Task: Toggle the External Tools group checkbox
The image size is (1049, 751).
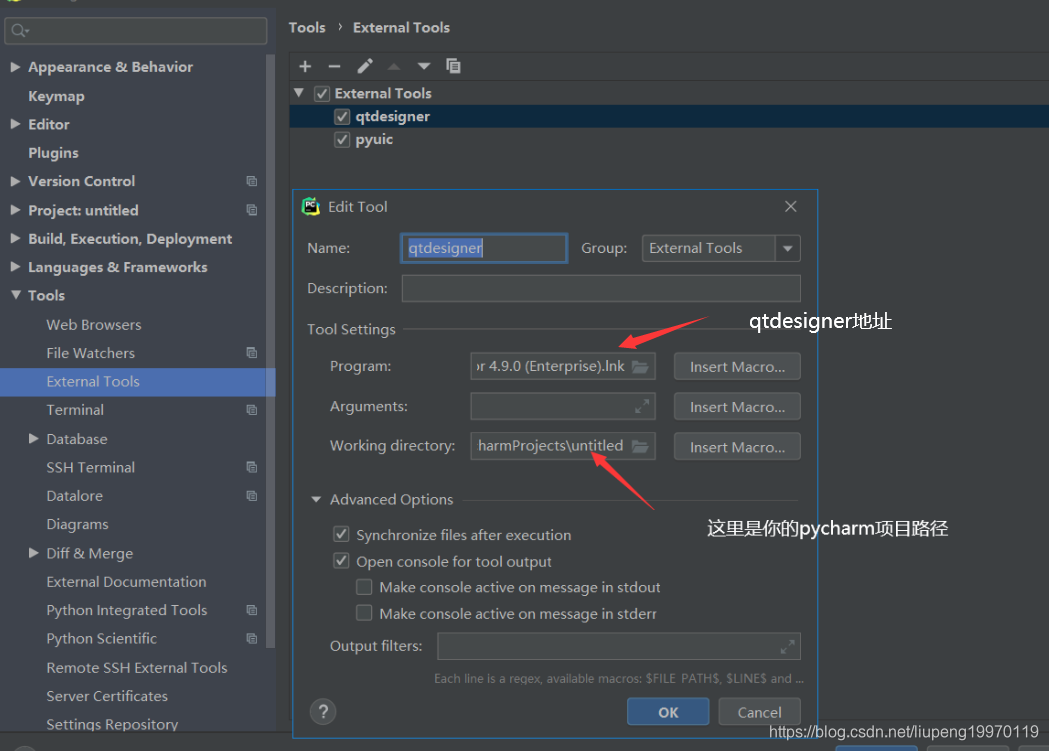Action: pyautogui.click(x=322, y=94)
